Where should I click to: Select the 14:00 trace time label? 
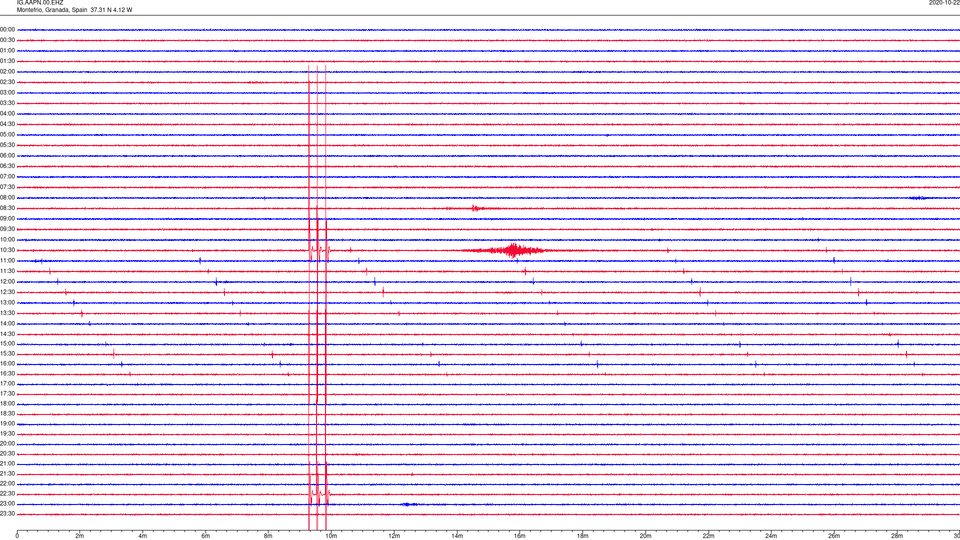point(7,323)
